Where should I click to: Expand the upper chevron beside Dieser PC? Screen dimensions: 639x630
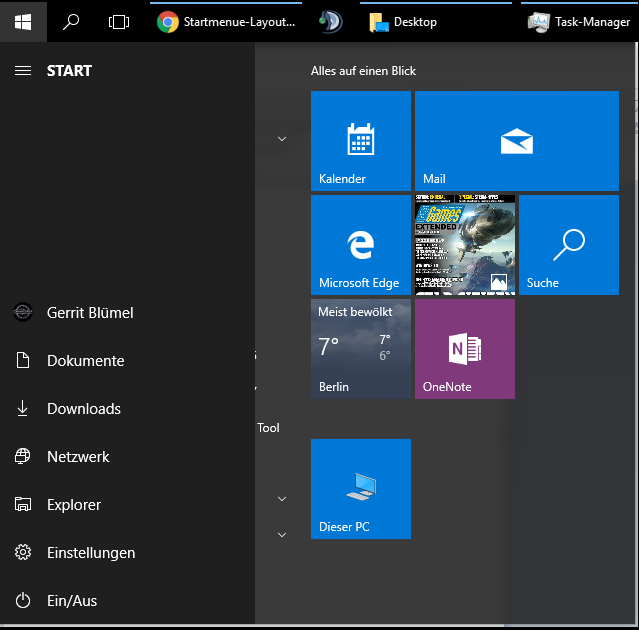(282, 499)
